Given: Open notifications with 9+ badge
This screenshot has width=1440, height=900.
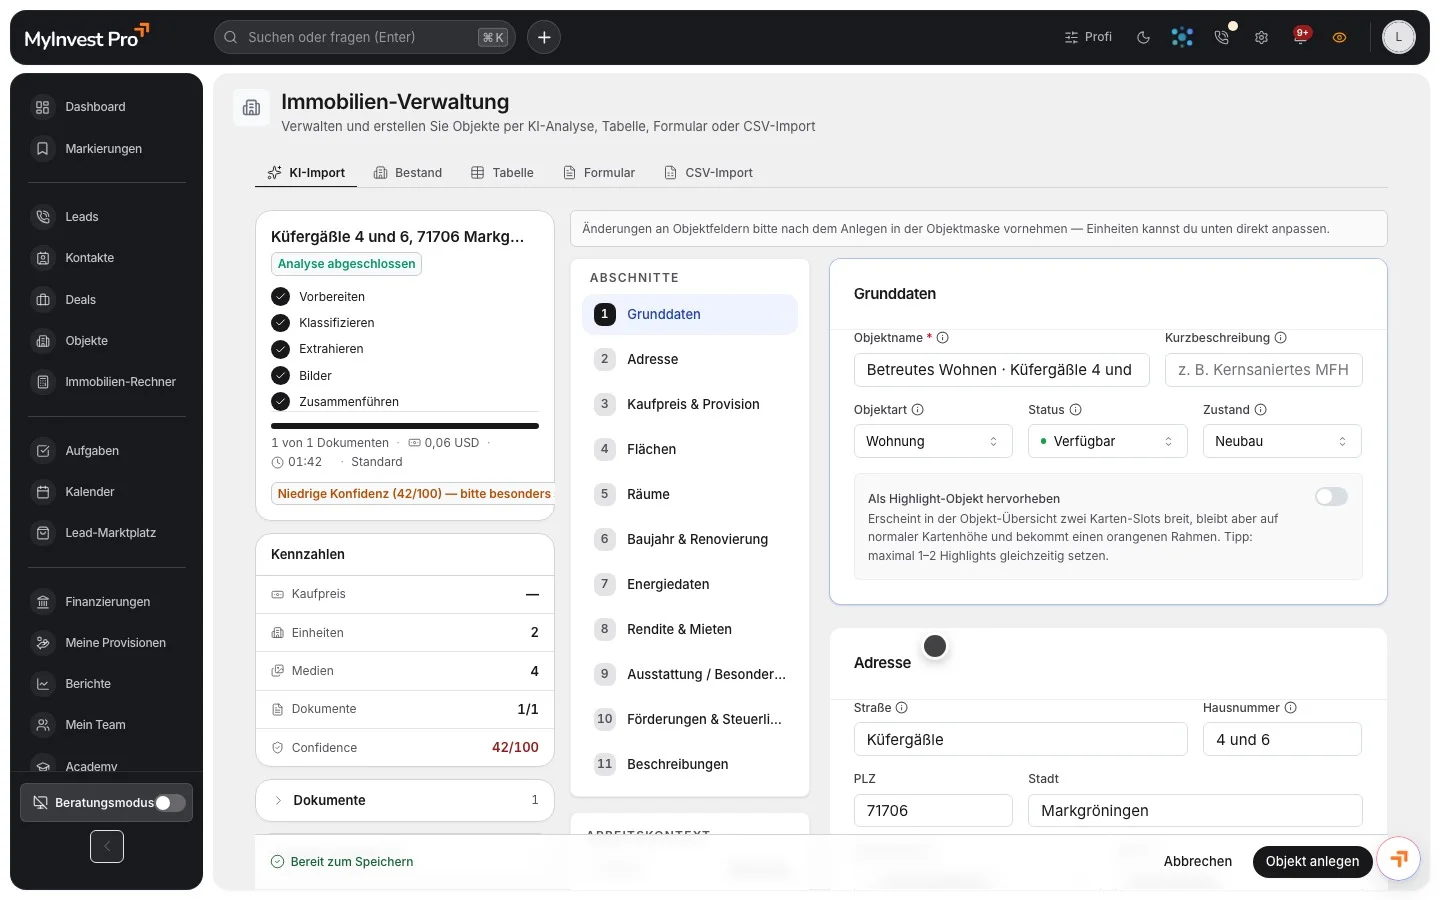Looking at the screenshot, I should [1300, 37].
